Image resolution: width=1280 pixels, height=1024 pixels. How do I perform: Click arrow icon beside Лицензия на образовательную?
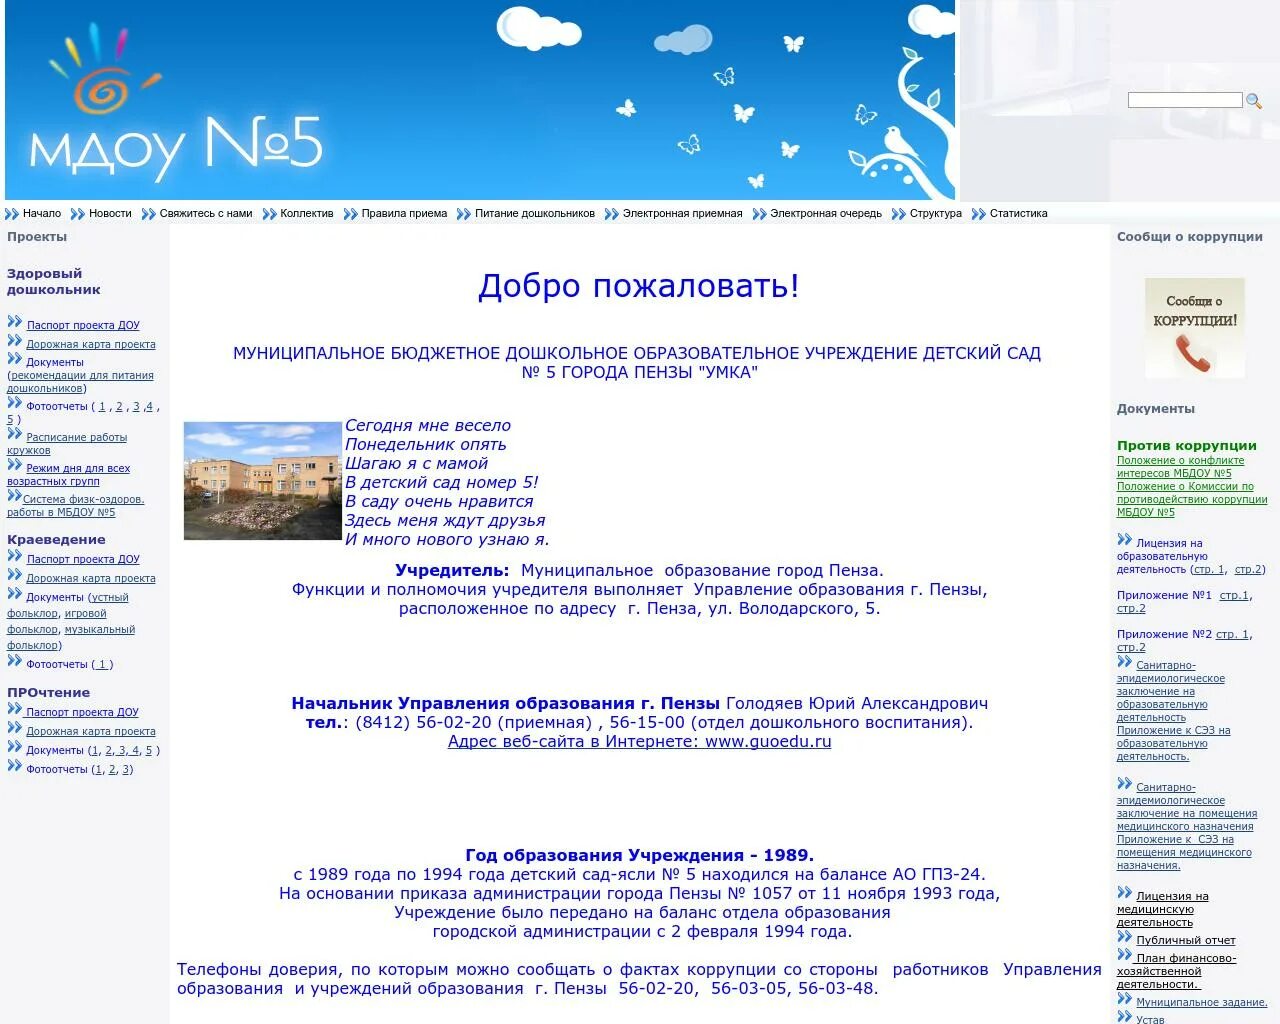[x=1125, y=540]
